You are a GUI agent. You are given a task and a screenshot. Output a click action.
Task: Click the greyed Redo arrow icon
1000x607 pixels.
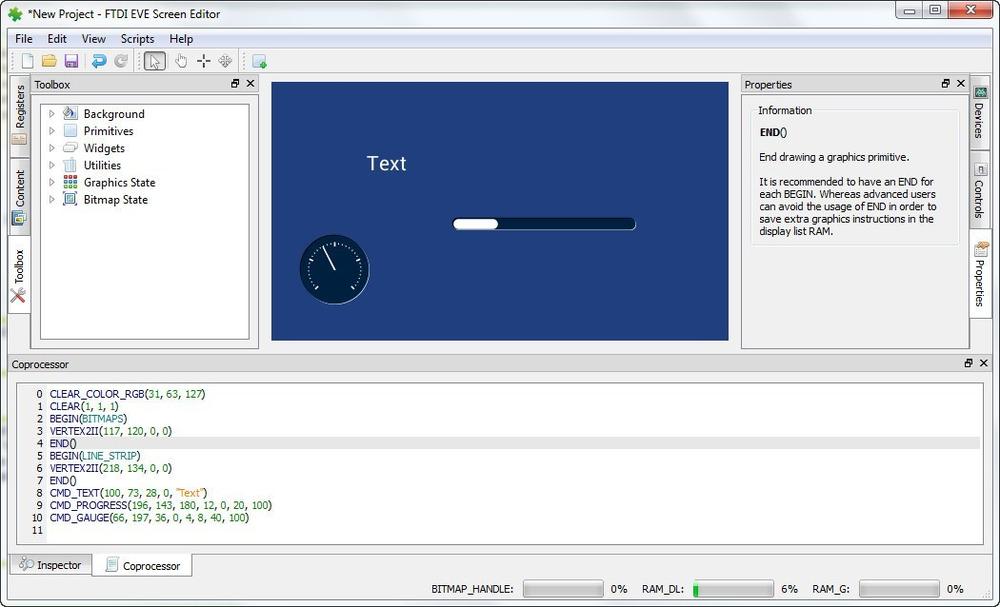coord(121,61)
